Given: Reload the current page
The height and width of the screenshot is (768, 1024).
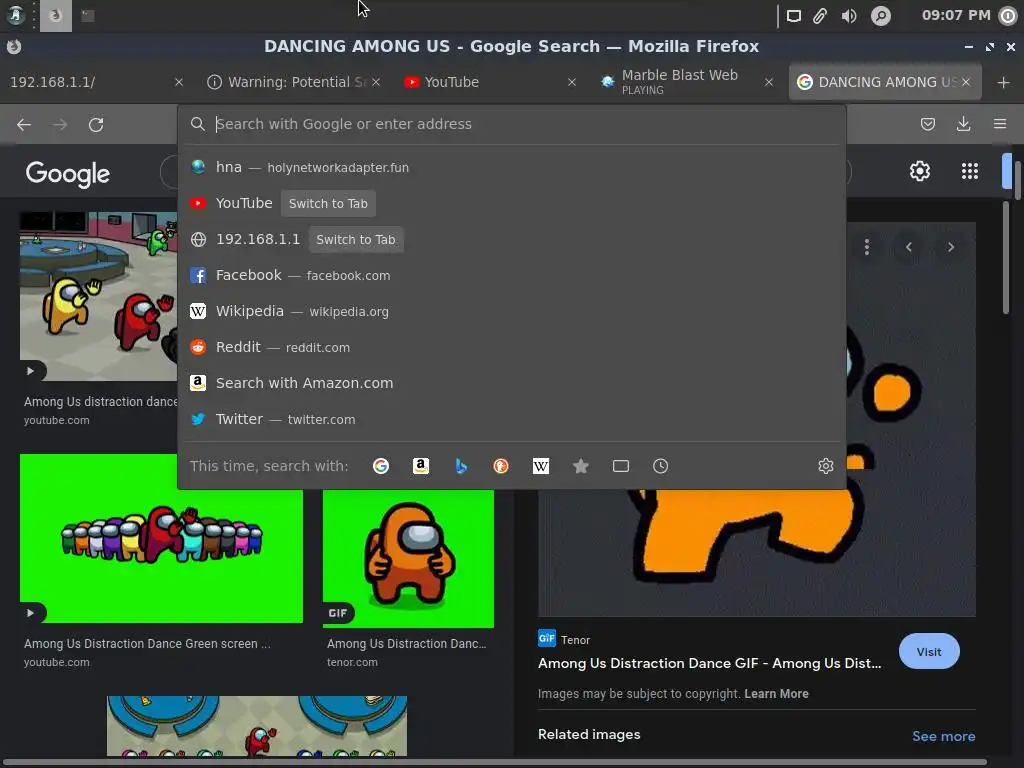Looking at the screenshot, I should (x=96, y=124).
